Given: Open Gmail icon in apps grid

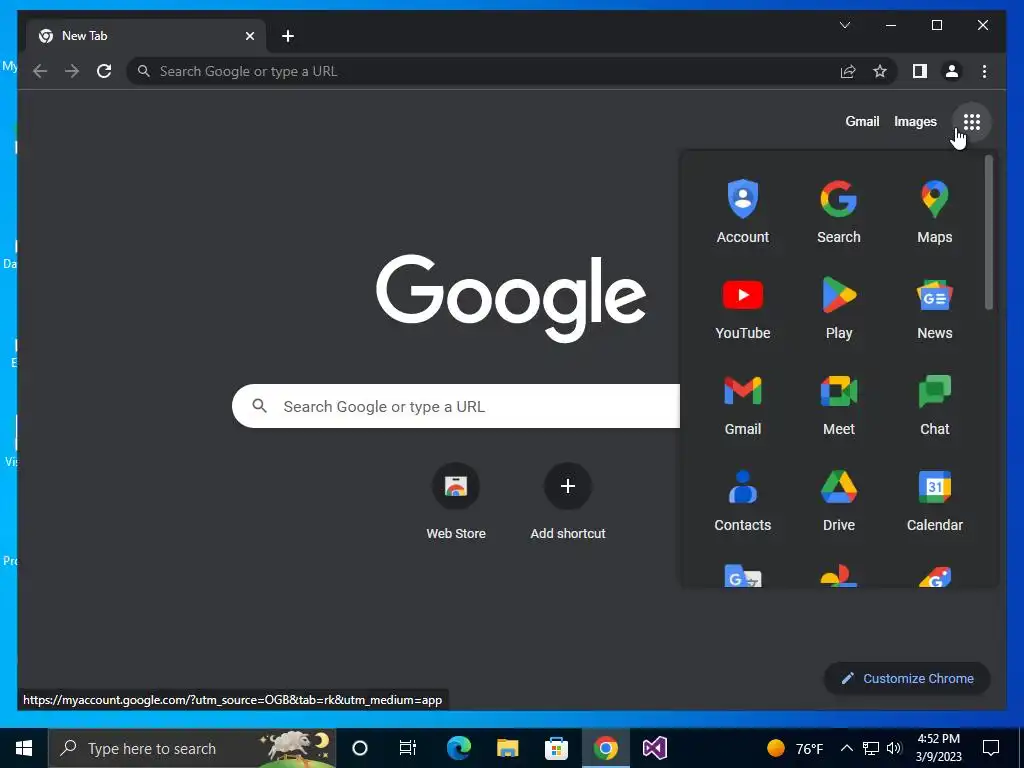Looking at the screenshot, I should pos(743,404).
